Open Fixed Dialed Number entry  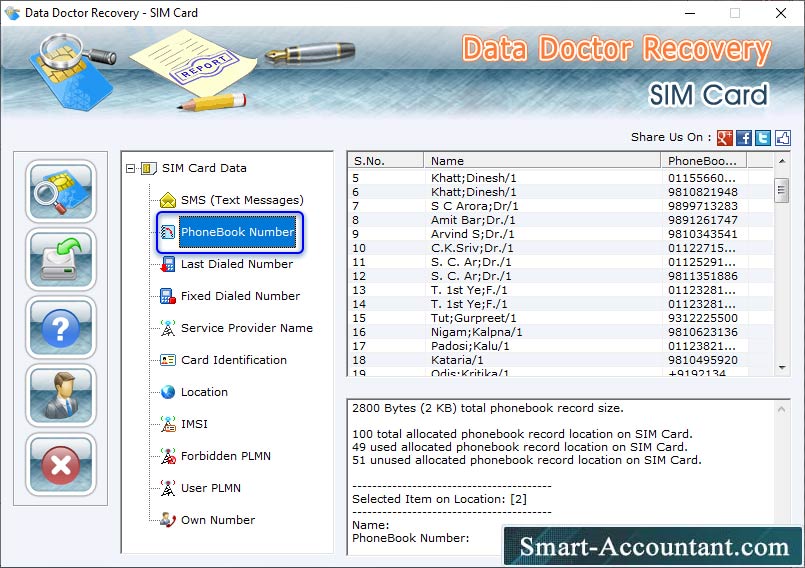click(240, 296)
